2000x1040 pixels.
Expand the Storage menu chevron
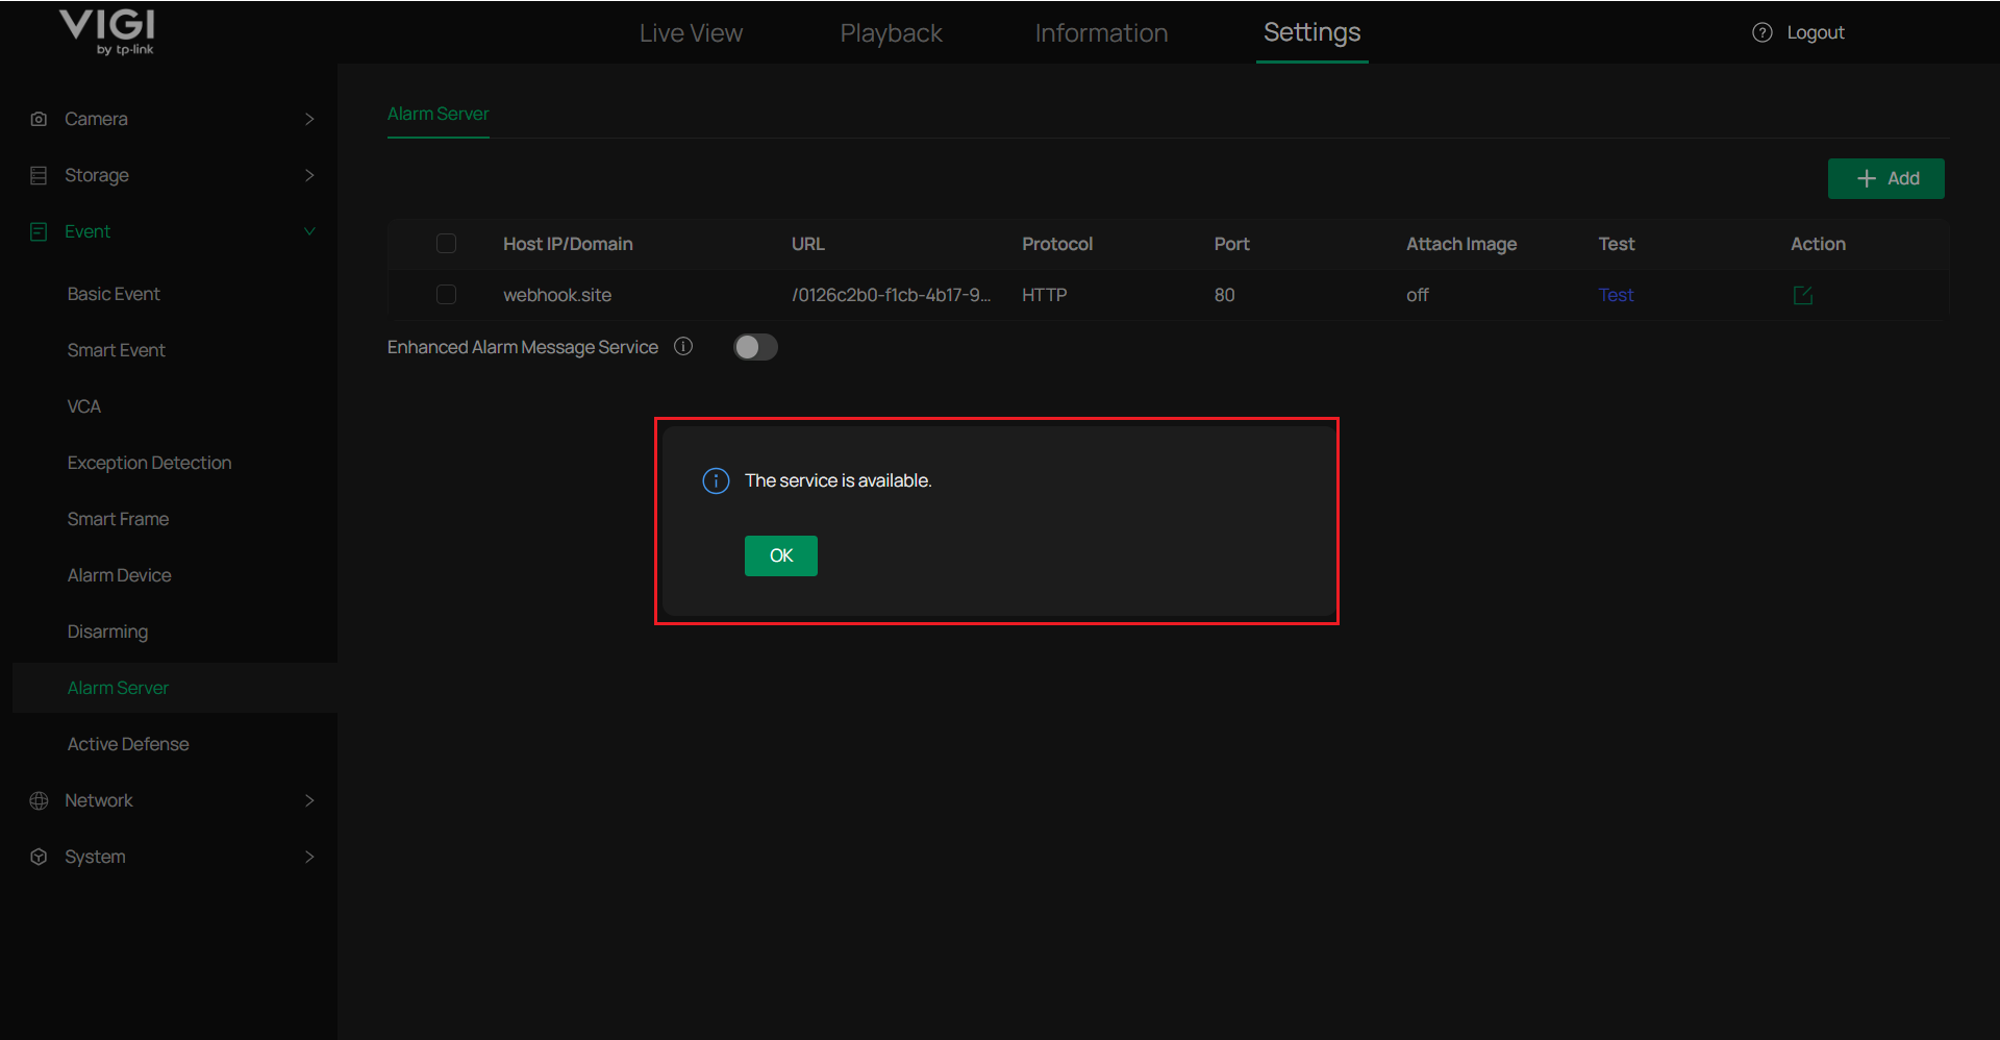(309, 175)
